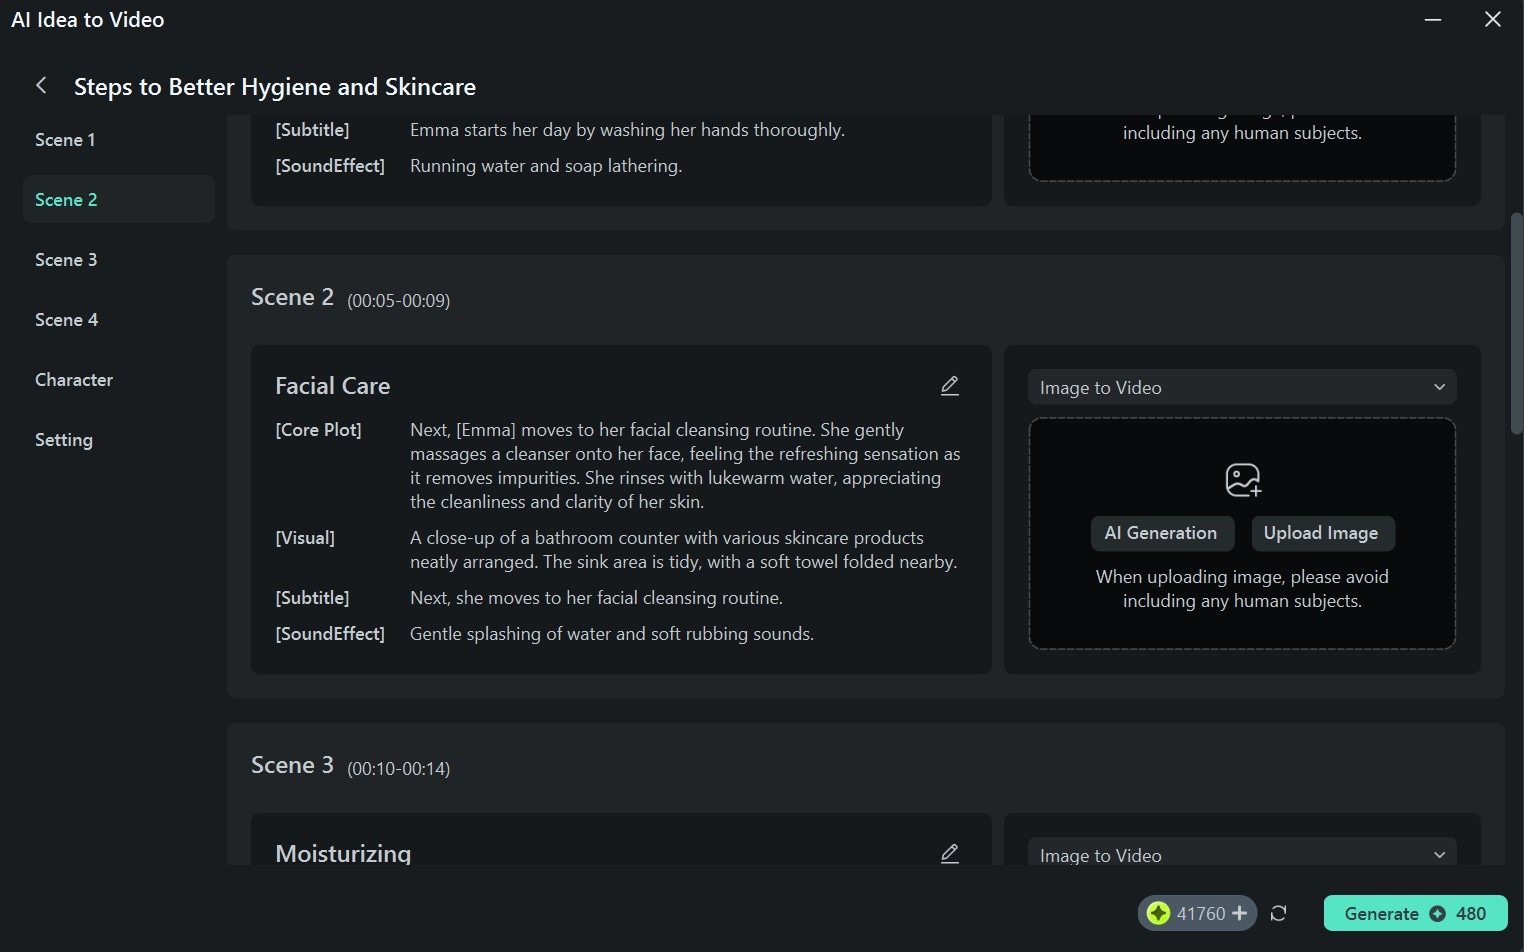1524x952 pixels.
Task: Click the Generate 480 button
Action: coord(1415,913)
